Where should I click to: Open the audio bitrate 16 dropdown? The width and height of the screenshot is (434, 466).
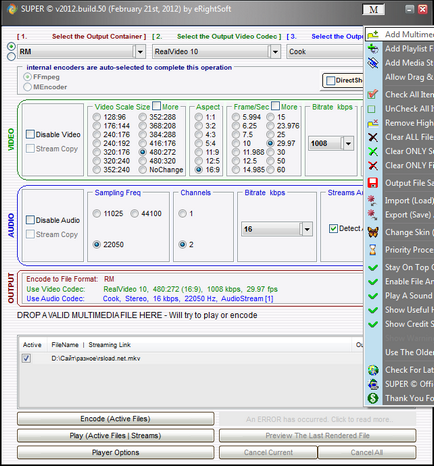[x=307, y=229]
